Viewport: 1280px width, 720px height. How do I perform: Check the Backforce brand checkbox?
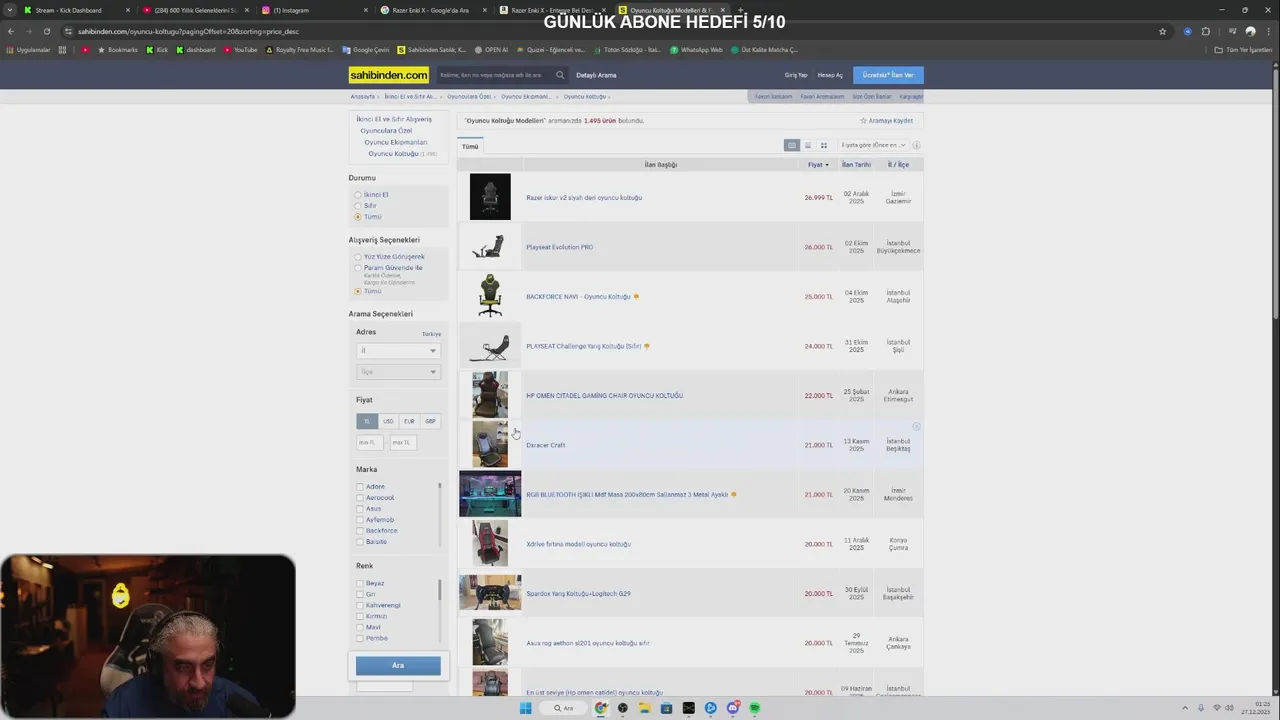pyautogui.click(x=360, y=531)
